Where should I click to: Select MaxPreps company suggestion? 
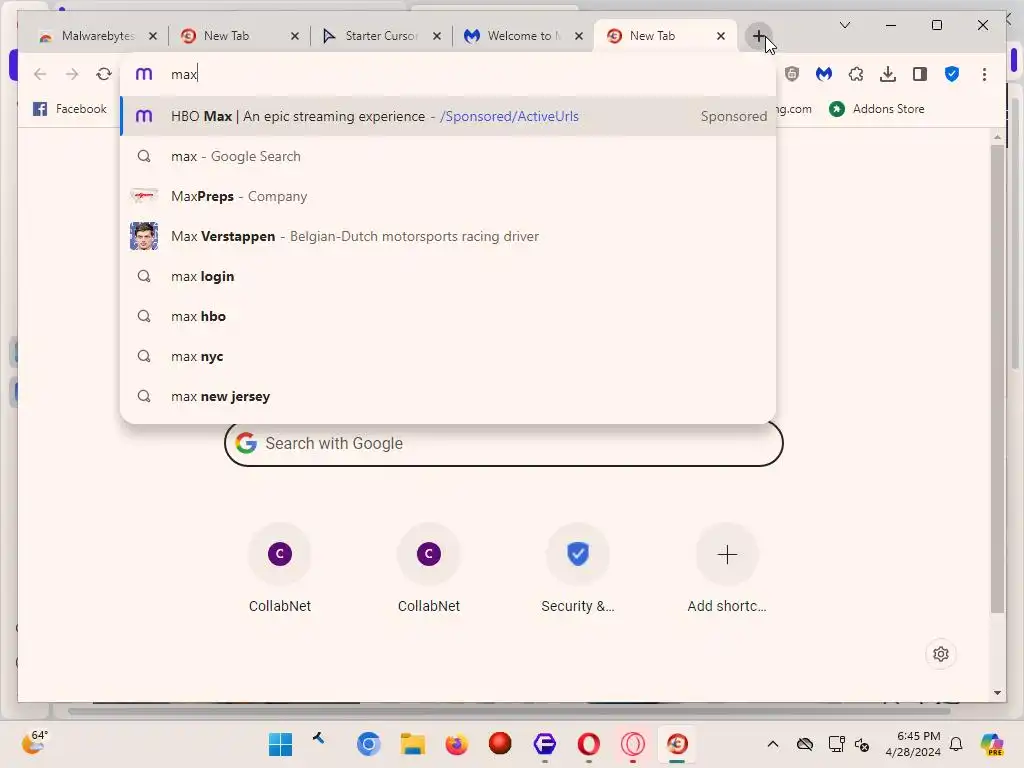[448, 196]
